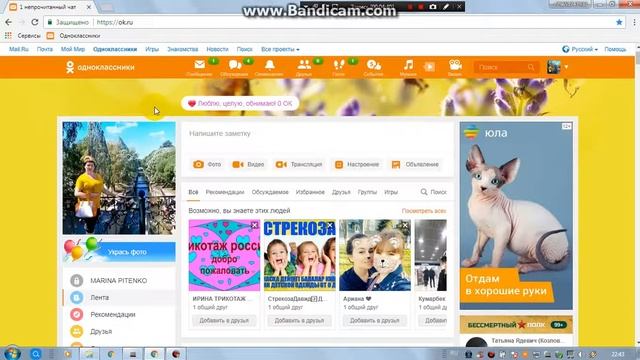Select the Избранное feed tab
The width and height of the screenshot is (640, 360).
(310, 192)
